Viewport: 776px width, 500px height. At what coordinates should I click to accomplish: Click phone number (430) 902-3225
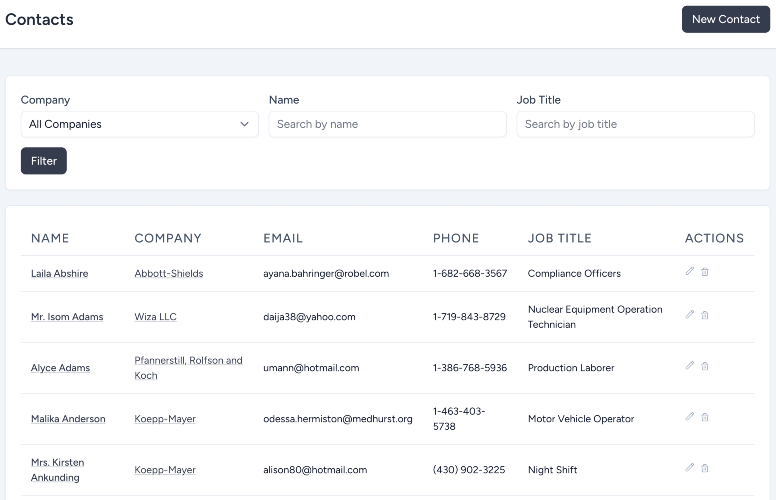pyautogui.click(x=469, y=470)
